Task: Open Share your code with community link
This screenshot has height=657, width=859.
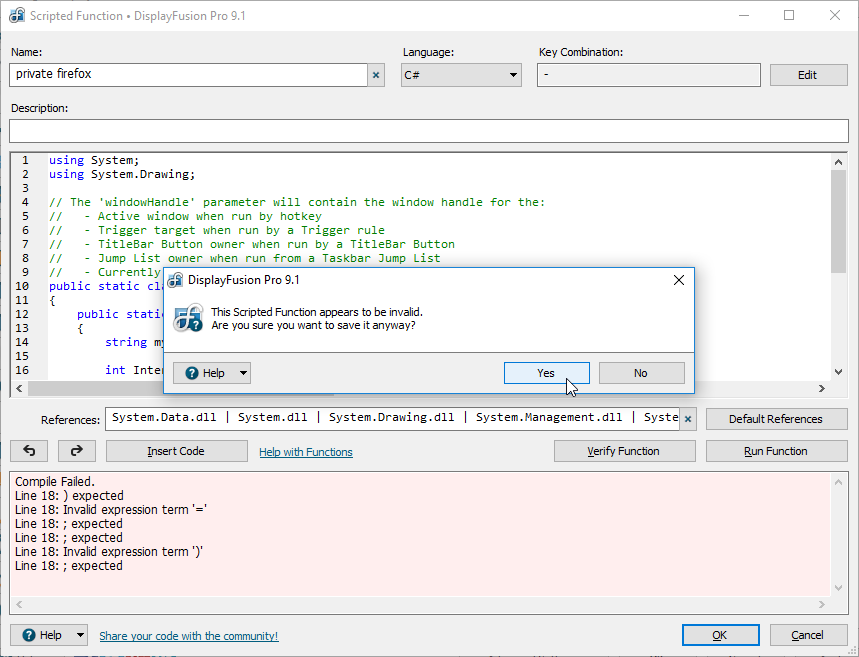Action: click(189, 636)
